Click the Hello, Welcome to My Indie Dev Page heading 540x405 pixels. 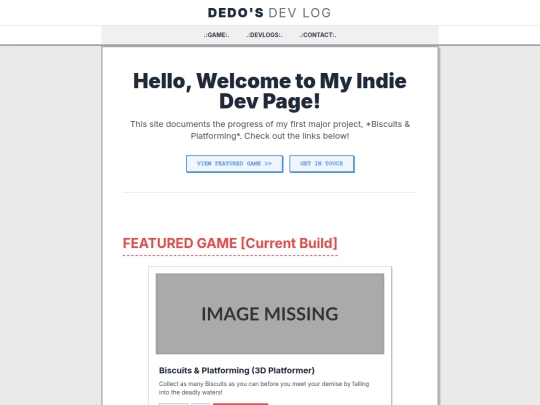[x=270, y=91]
